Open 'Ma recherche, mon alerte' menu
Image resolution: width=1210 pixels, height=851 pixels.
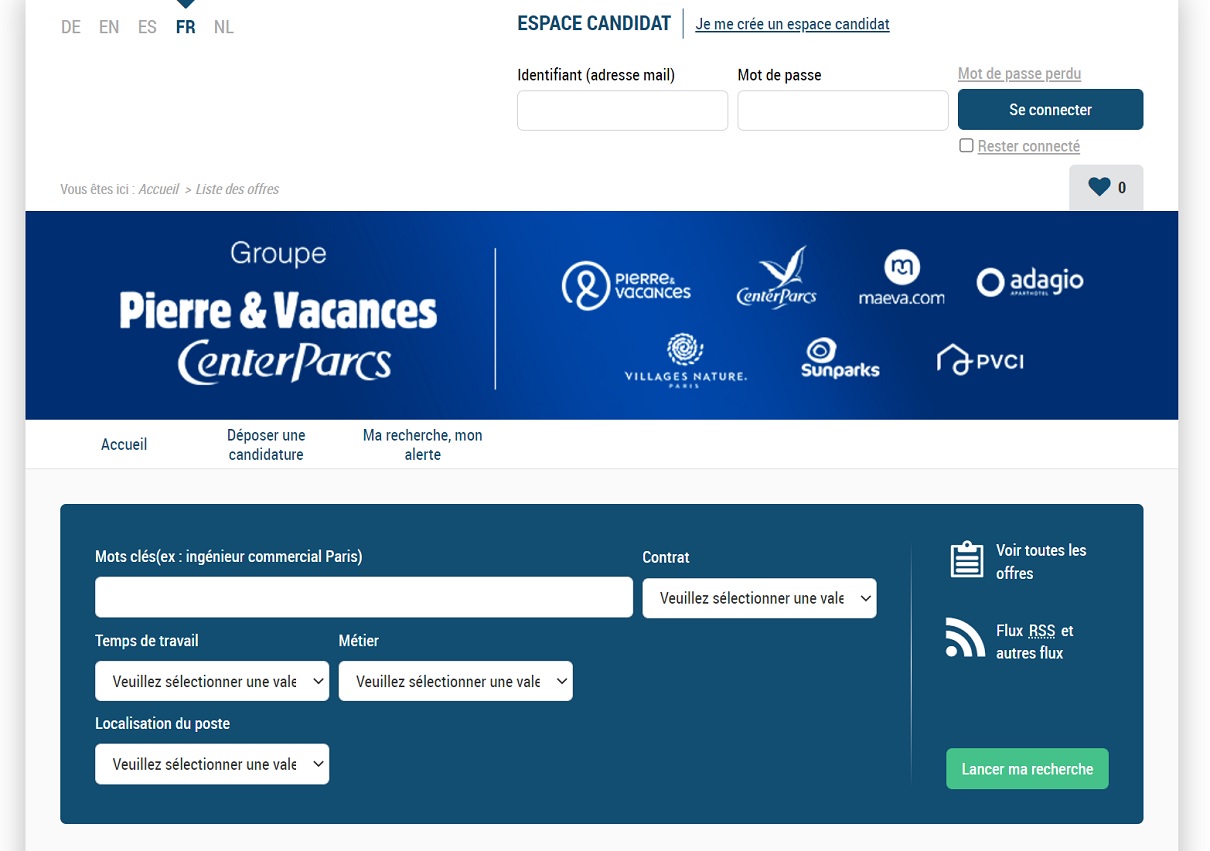(422, 445)
